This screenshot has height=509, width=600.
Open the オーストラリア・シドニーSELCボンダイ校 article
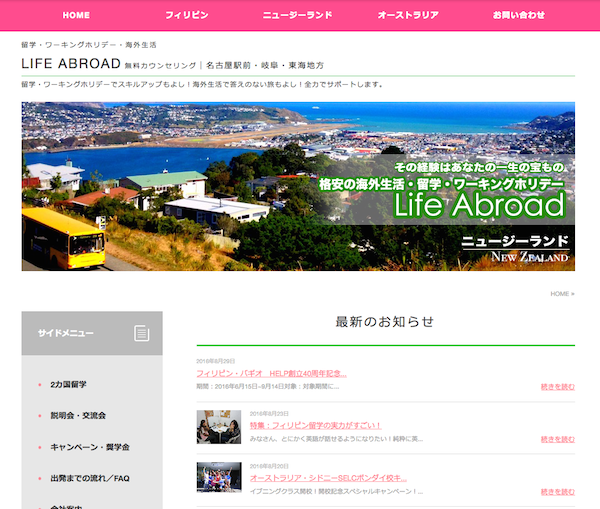(328, 478)
